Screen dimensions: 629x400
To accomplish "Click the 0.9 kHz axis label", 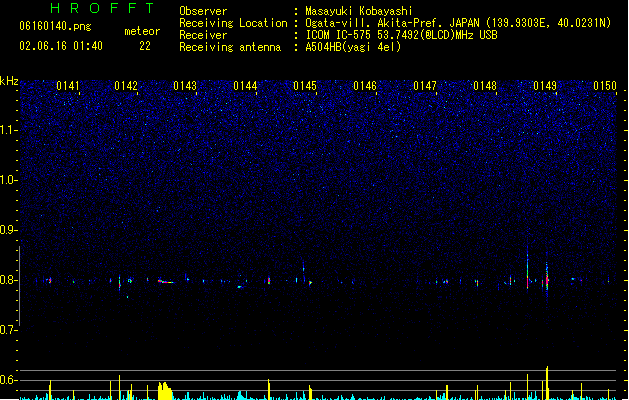I will point(8,230).
